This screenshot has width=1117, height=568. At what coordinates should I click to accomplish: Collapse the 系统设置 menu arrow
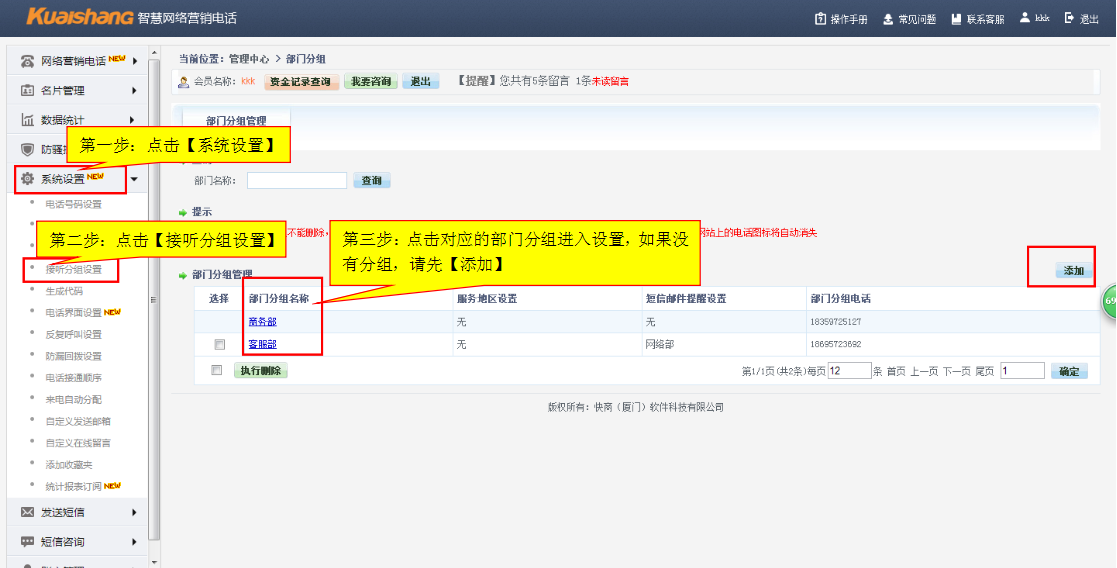coord(134,180)
